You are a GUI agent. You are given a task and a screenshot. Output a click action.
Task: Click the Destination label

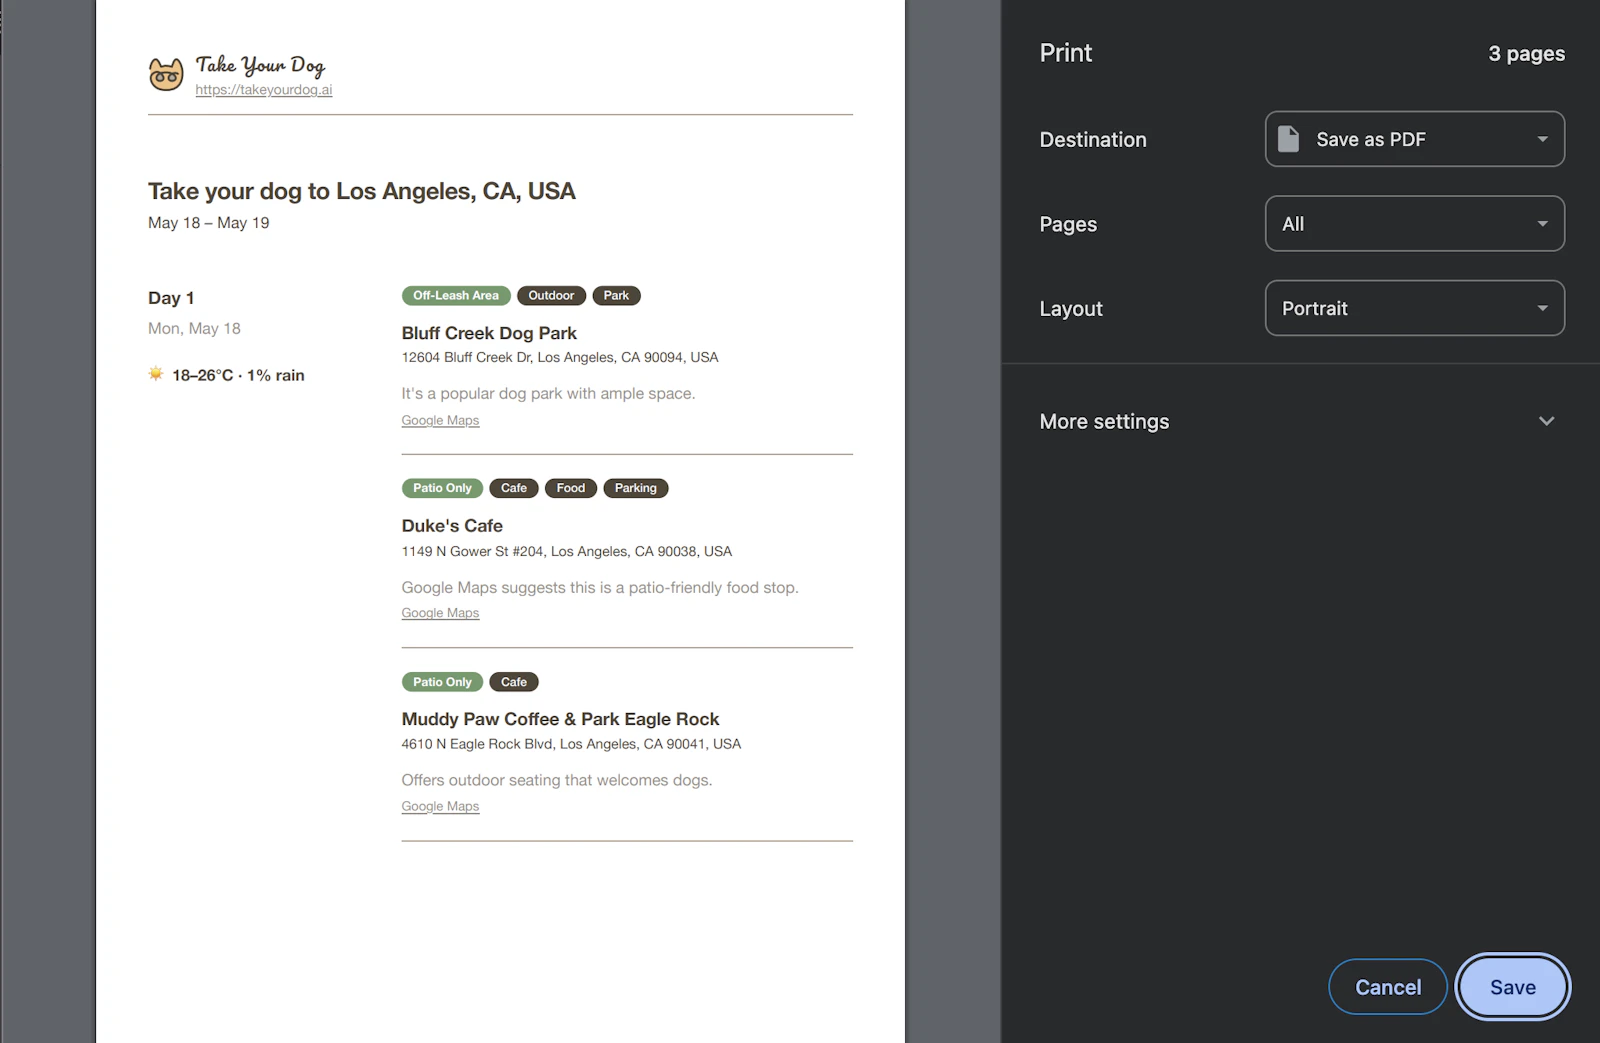click(x=1093, y=140)
